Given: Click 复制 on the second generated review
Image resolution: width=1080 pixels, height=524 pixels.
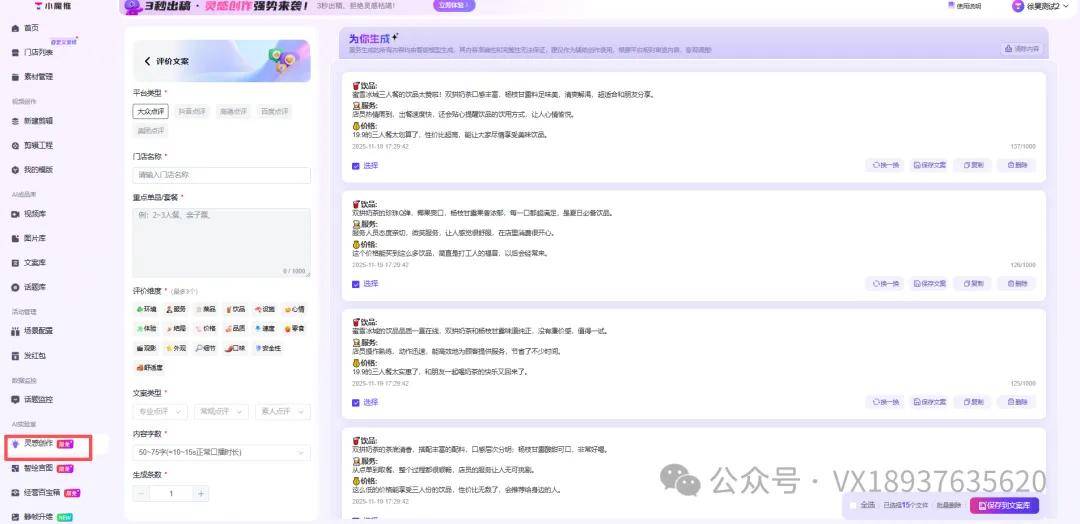Looking at the screenshot, I should [x=972, y=284].
